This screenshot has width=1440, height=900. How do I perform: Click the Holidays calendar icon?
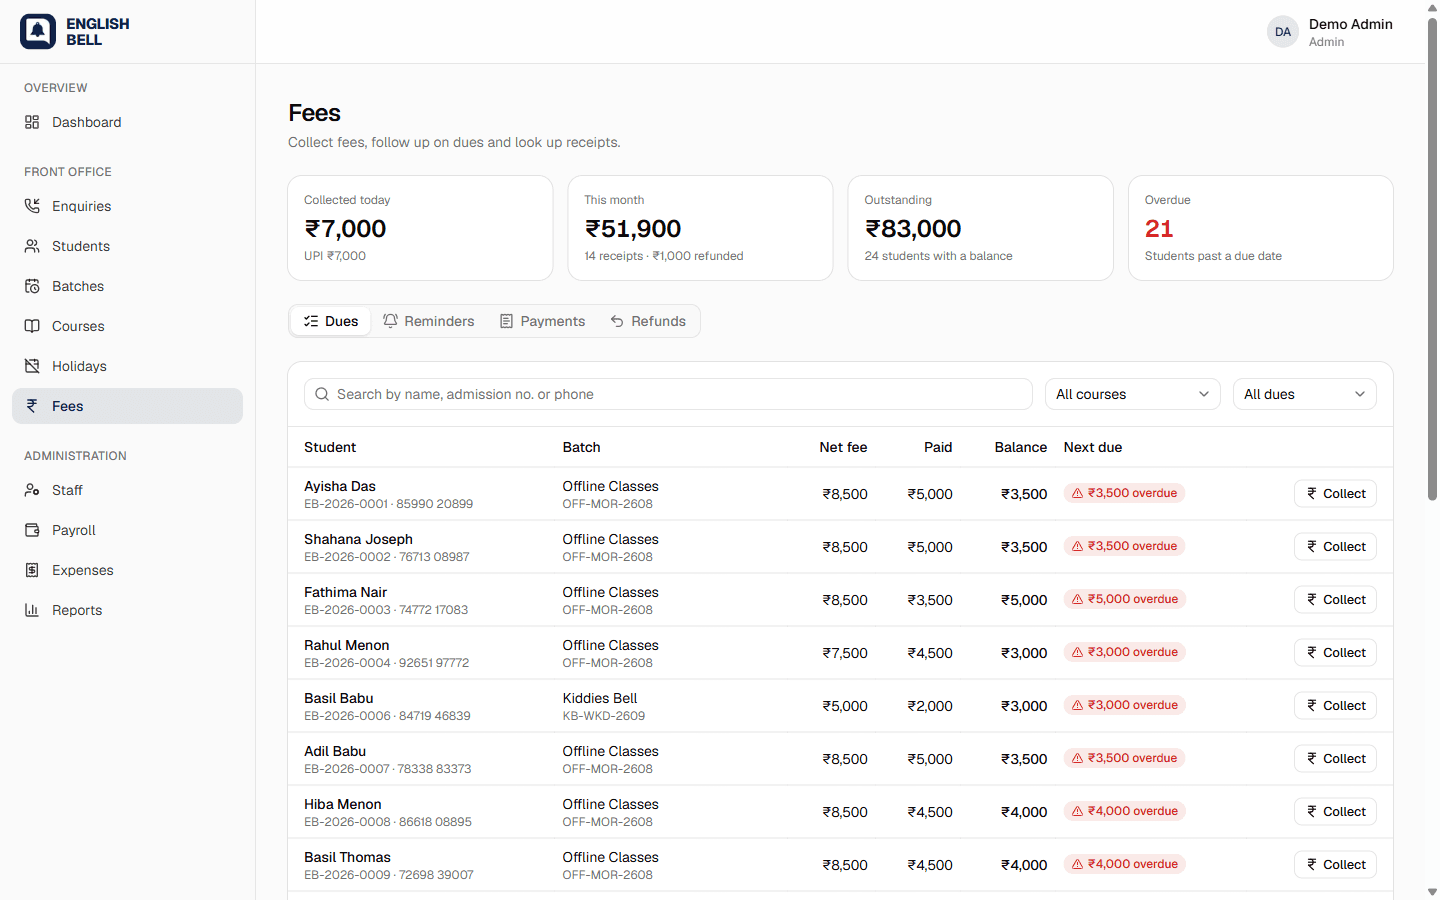click(x=32, y=366)
